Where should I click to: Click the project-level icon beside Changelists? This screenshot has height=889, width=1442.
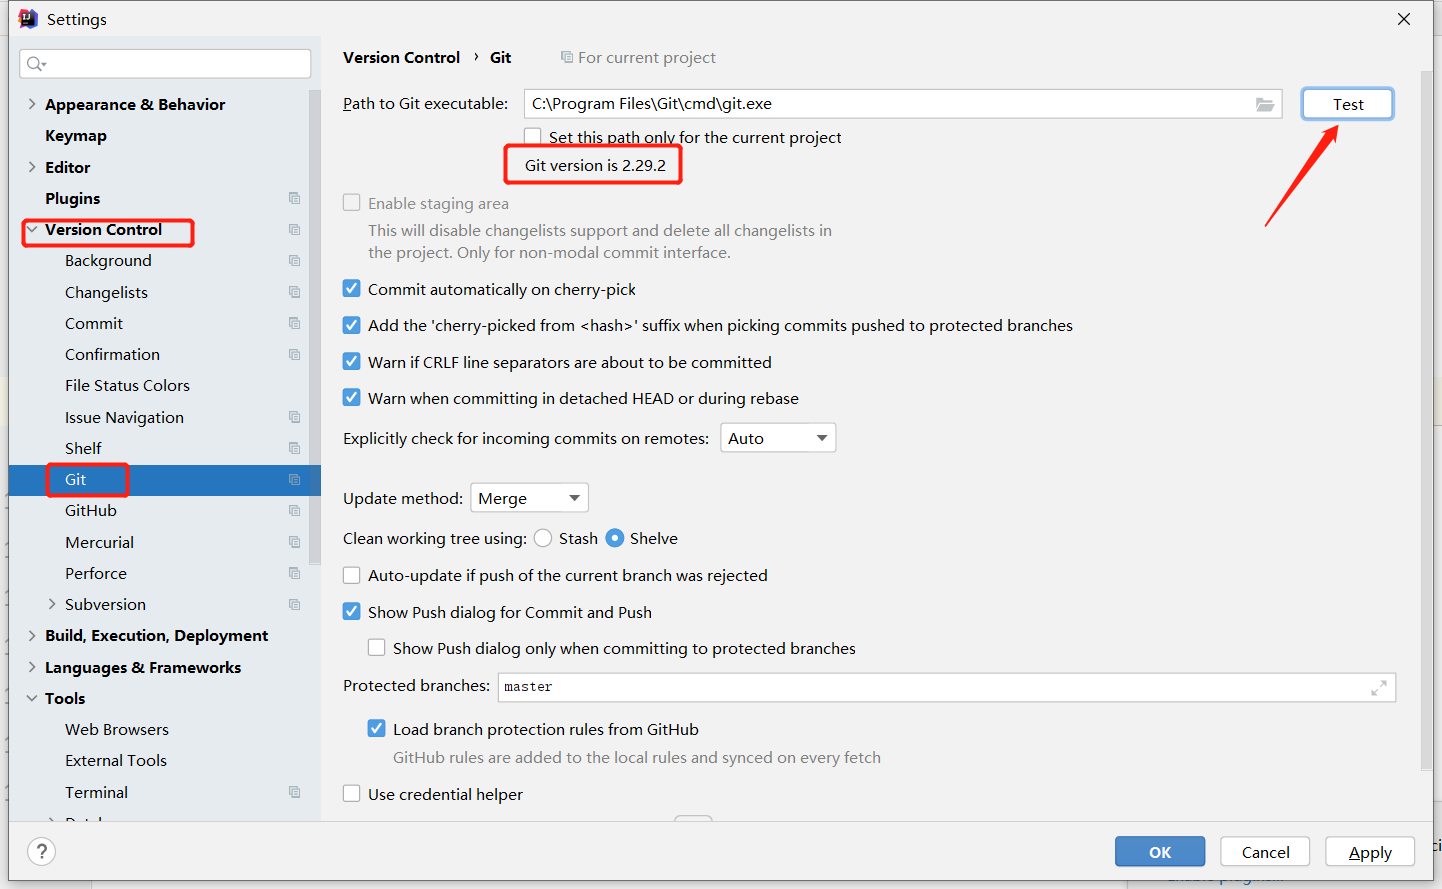(x=294, y=292)
